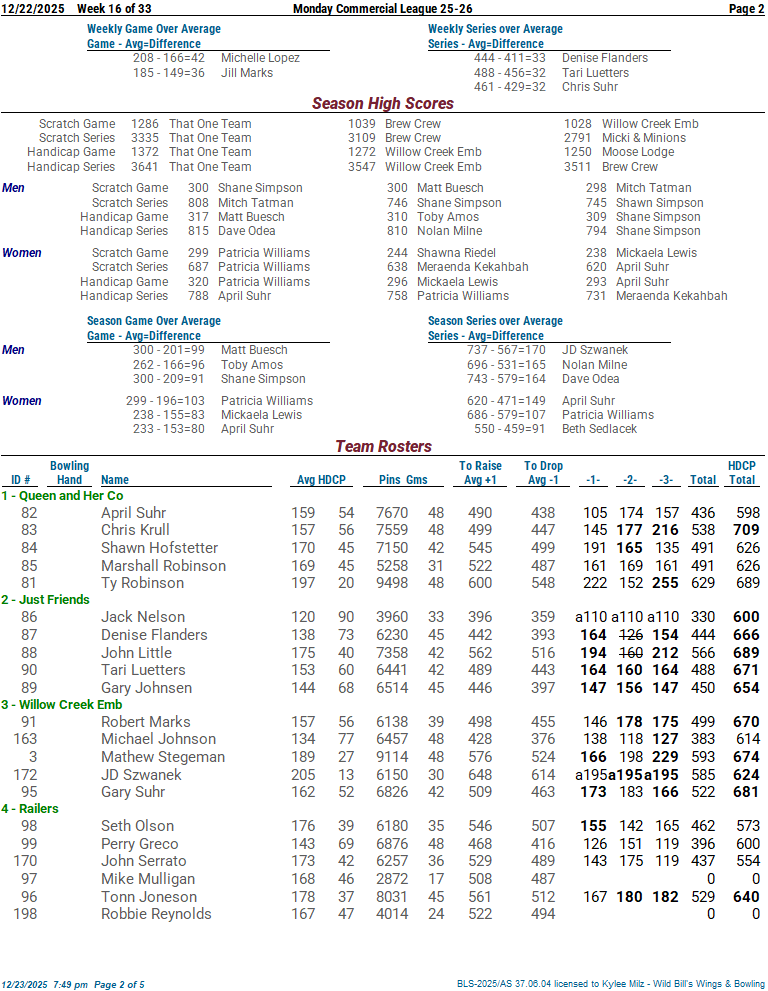Click Ty Robinson's name in roster
768x991 pixels.
tap(142, 583)
